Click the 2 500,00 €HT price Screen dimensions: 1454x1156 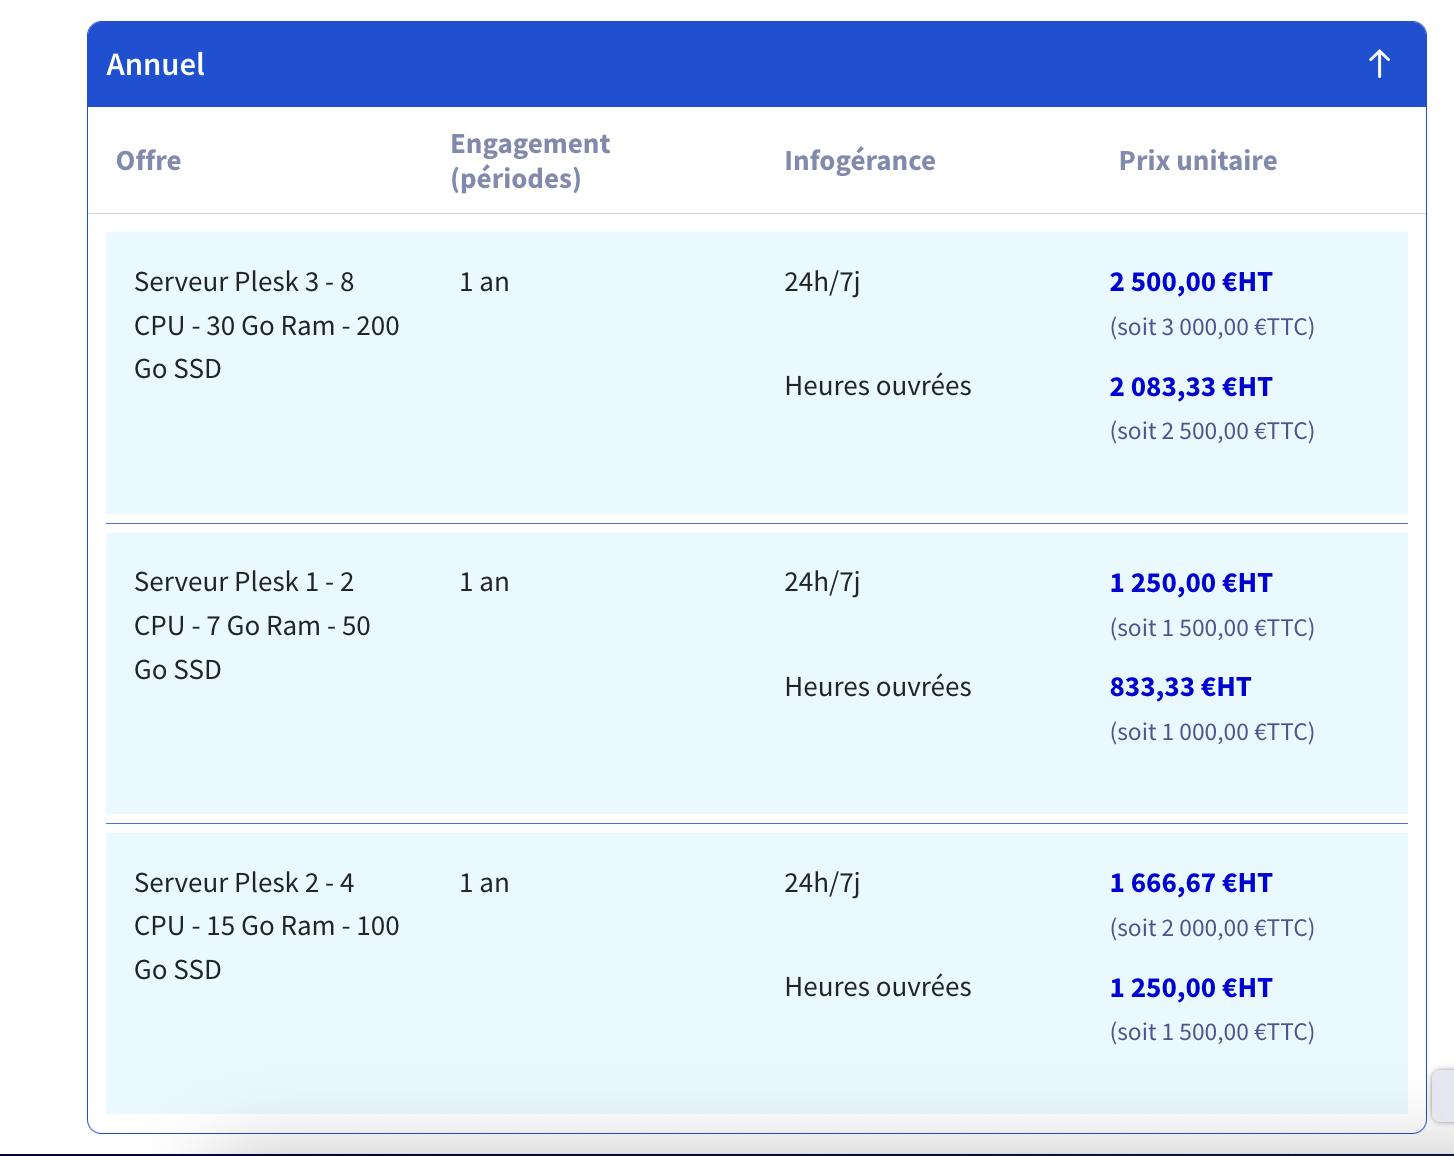[x=1191, y=282]
